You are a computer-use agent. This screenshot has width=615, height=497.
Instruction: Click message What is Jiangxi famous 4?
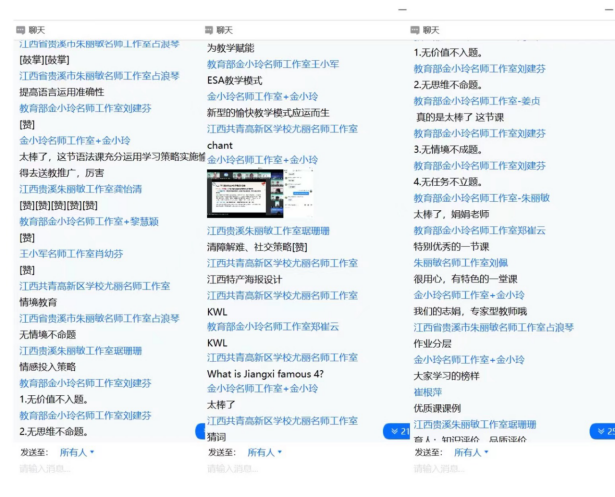pos(265,374)
